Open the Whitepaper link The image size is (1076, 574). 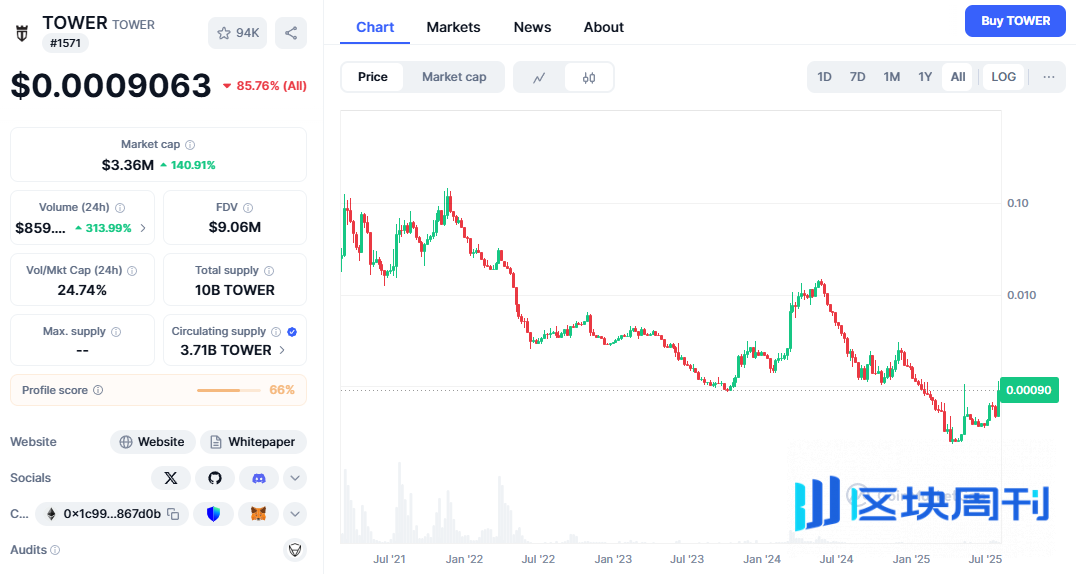coord(253,442)
